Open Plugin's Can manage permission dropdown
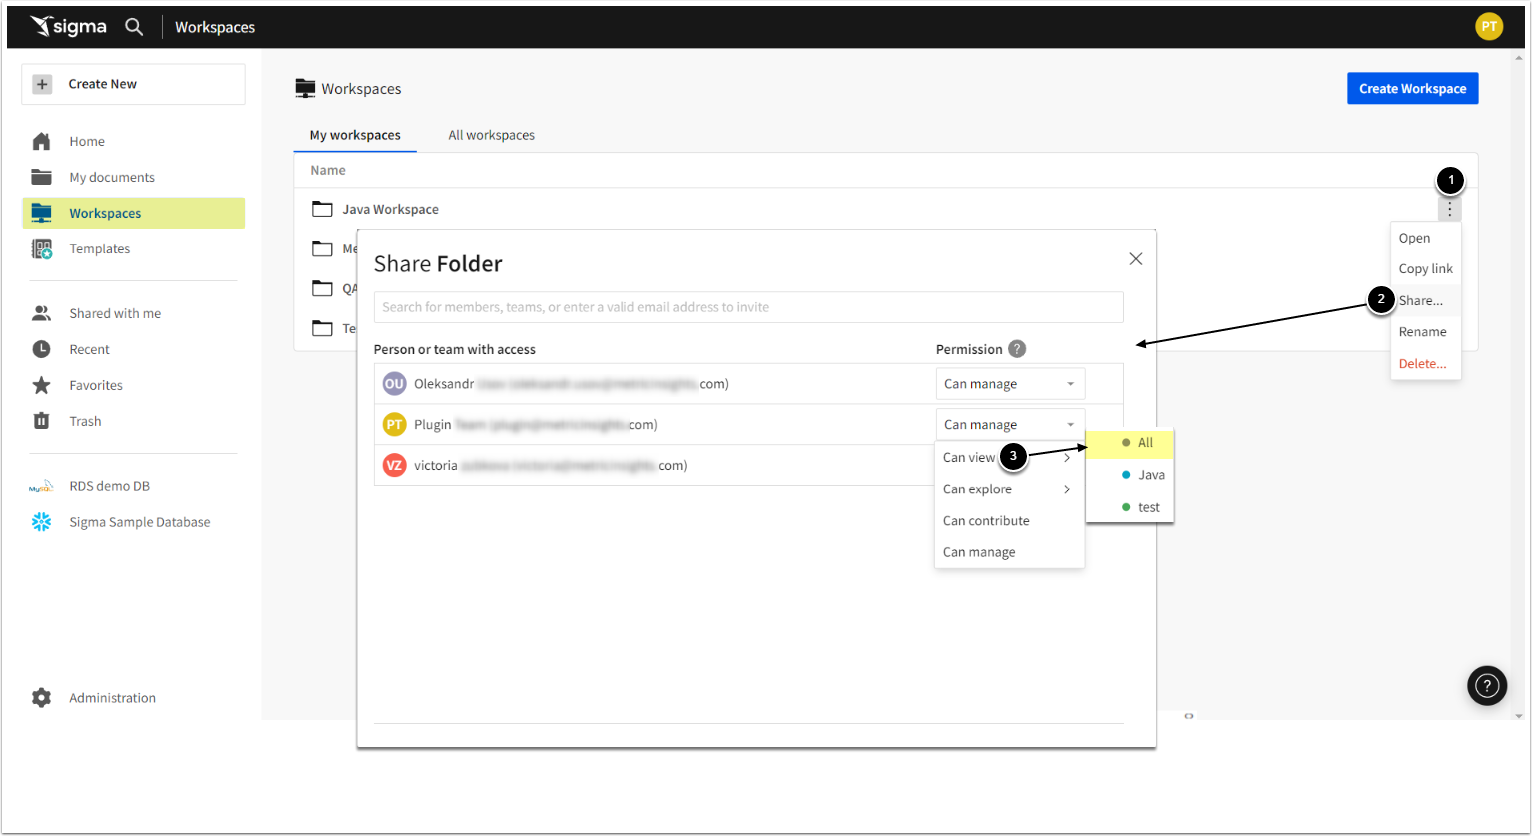Viewport: 1532px width, 836px height. (1010, 425)
